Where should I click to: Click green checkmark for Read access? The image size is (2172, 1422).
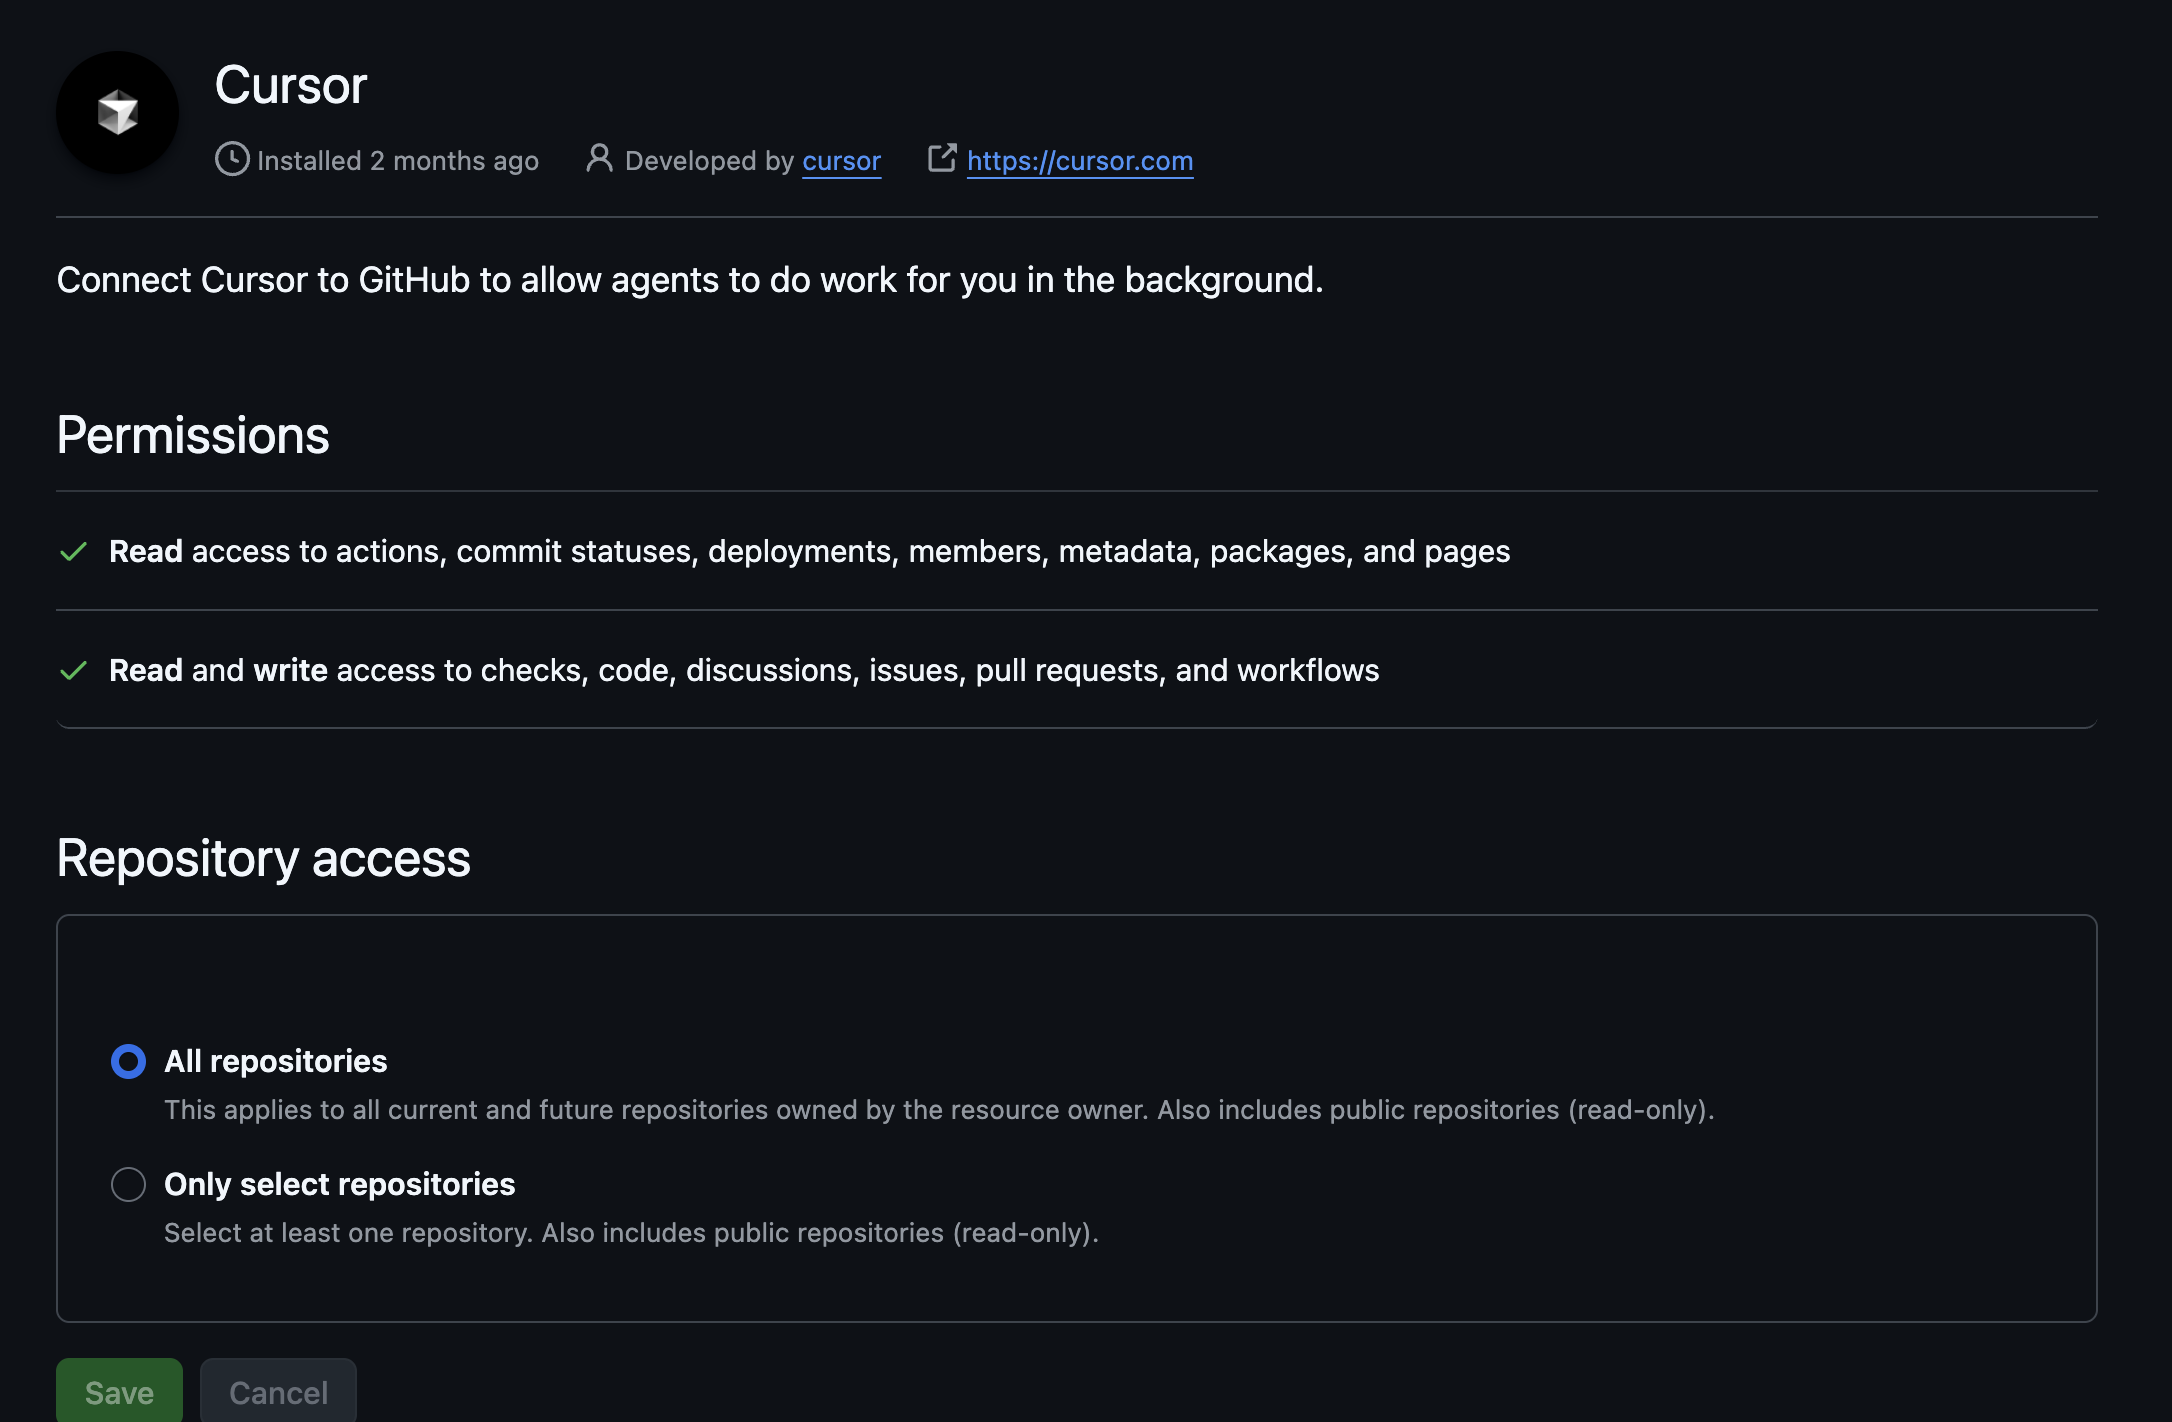coord(74,551)
